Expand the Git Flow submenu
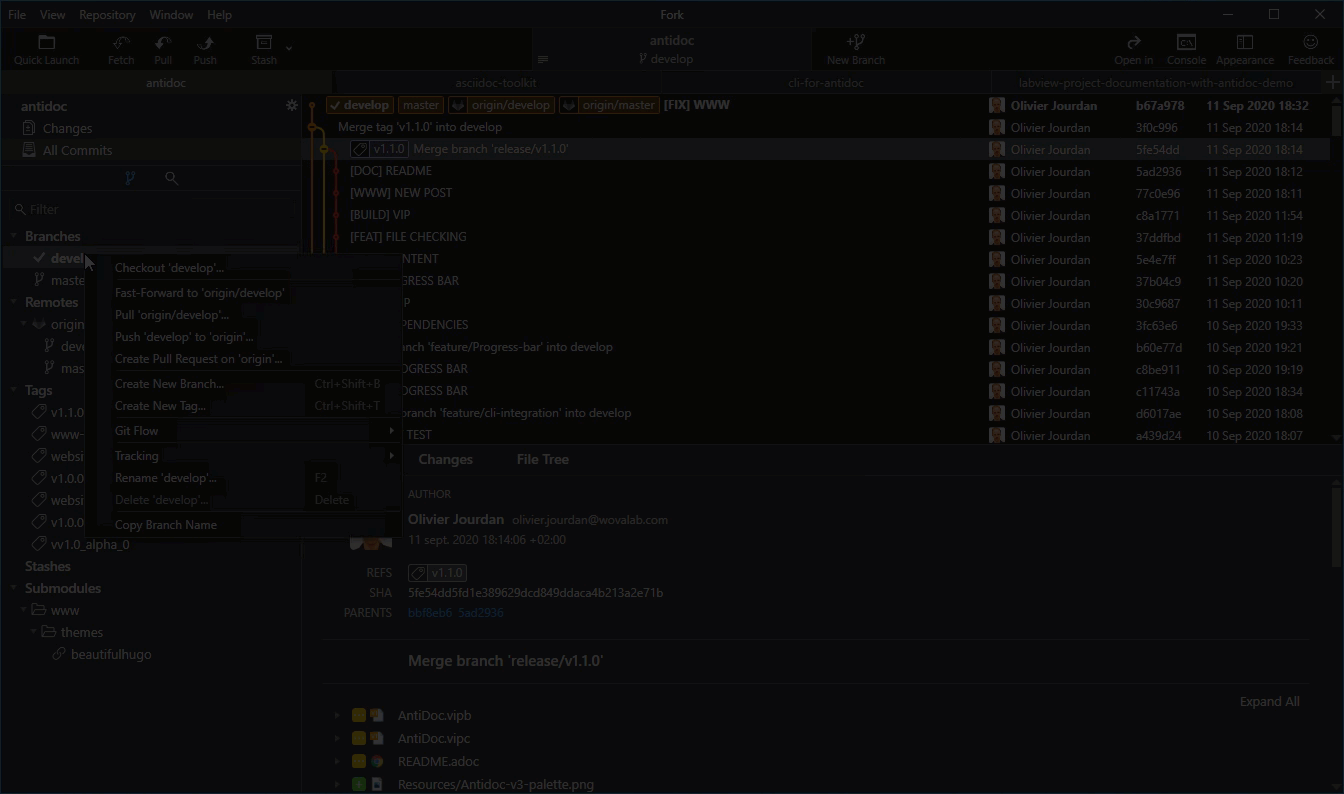1344x794 pixels. click(242, 431)
